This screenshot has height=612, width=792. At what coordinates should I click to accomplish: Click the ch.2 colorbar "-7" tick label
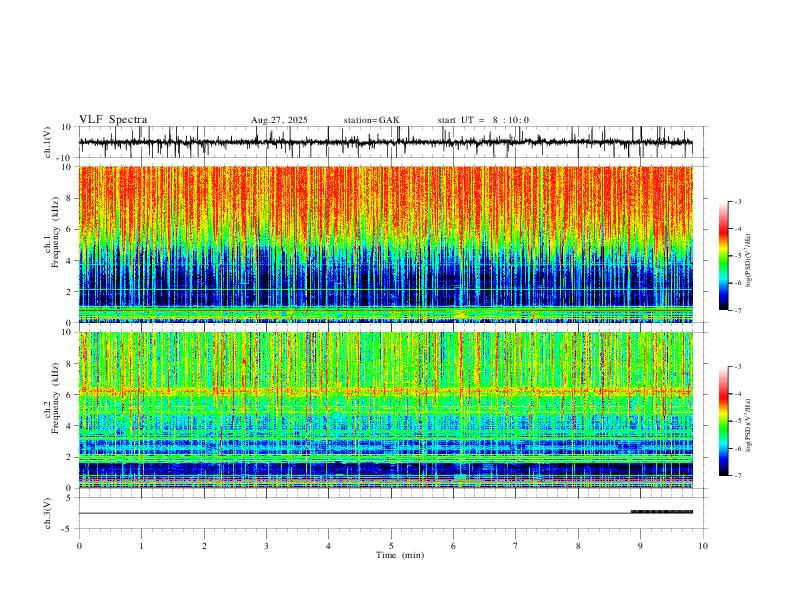pos(738,475)
